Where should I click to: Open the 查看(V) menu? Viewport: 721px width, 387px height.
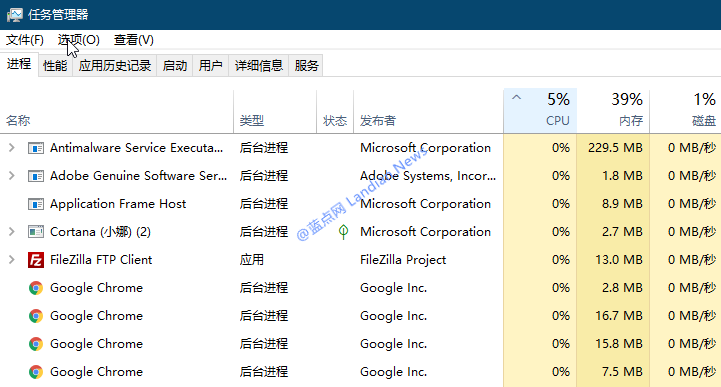click(134, 40)
